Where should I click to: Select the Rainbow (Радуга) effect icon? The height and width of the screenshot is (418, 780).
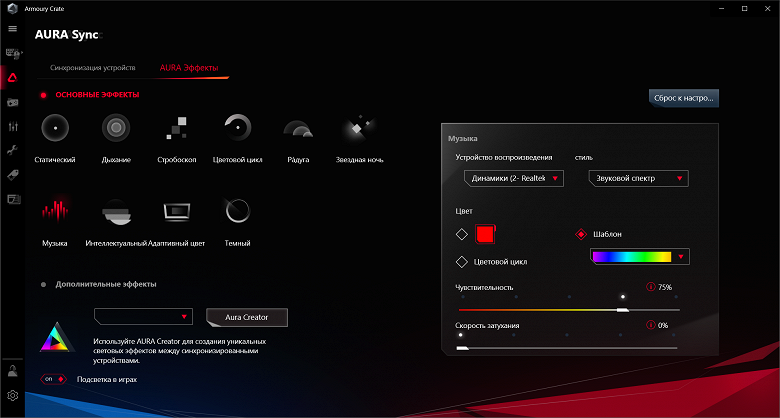click(x=298, y=128)
